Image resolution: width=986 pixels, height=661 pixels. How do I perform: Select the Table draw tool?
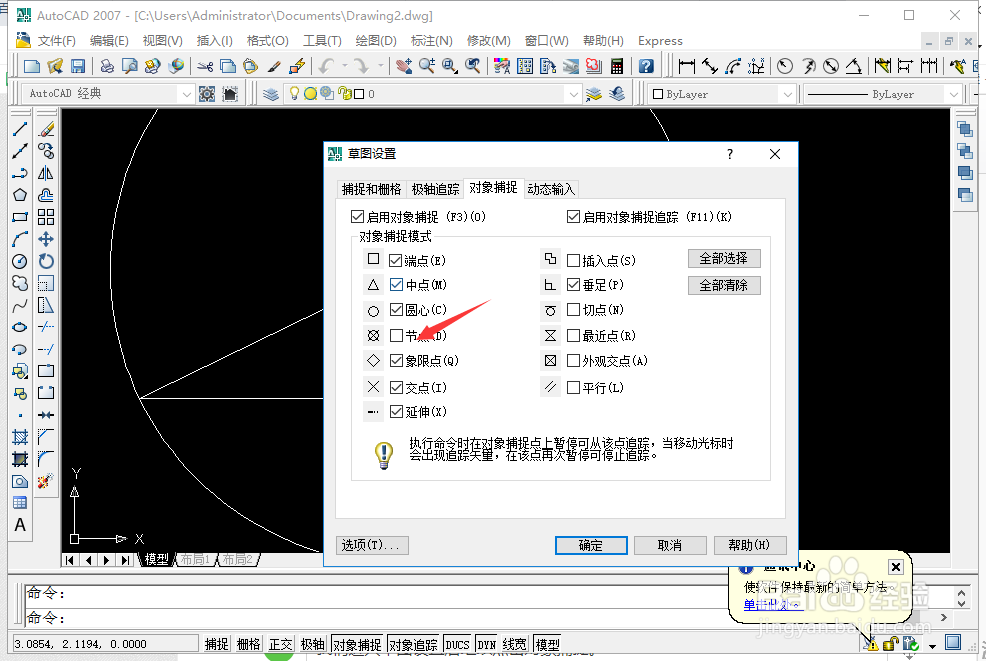[20, 503]
